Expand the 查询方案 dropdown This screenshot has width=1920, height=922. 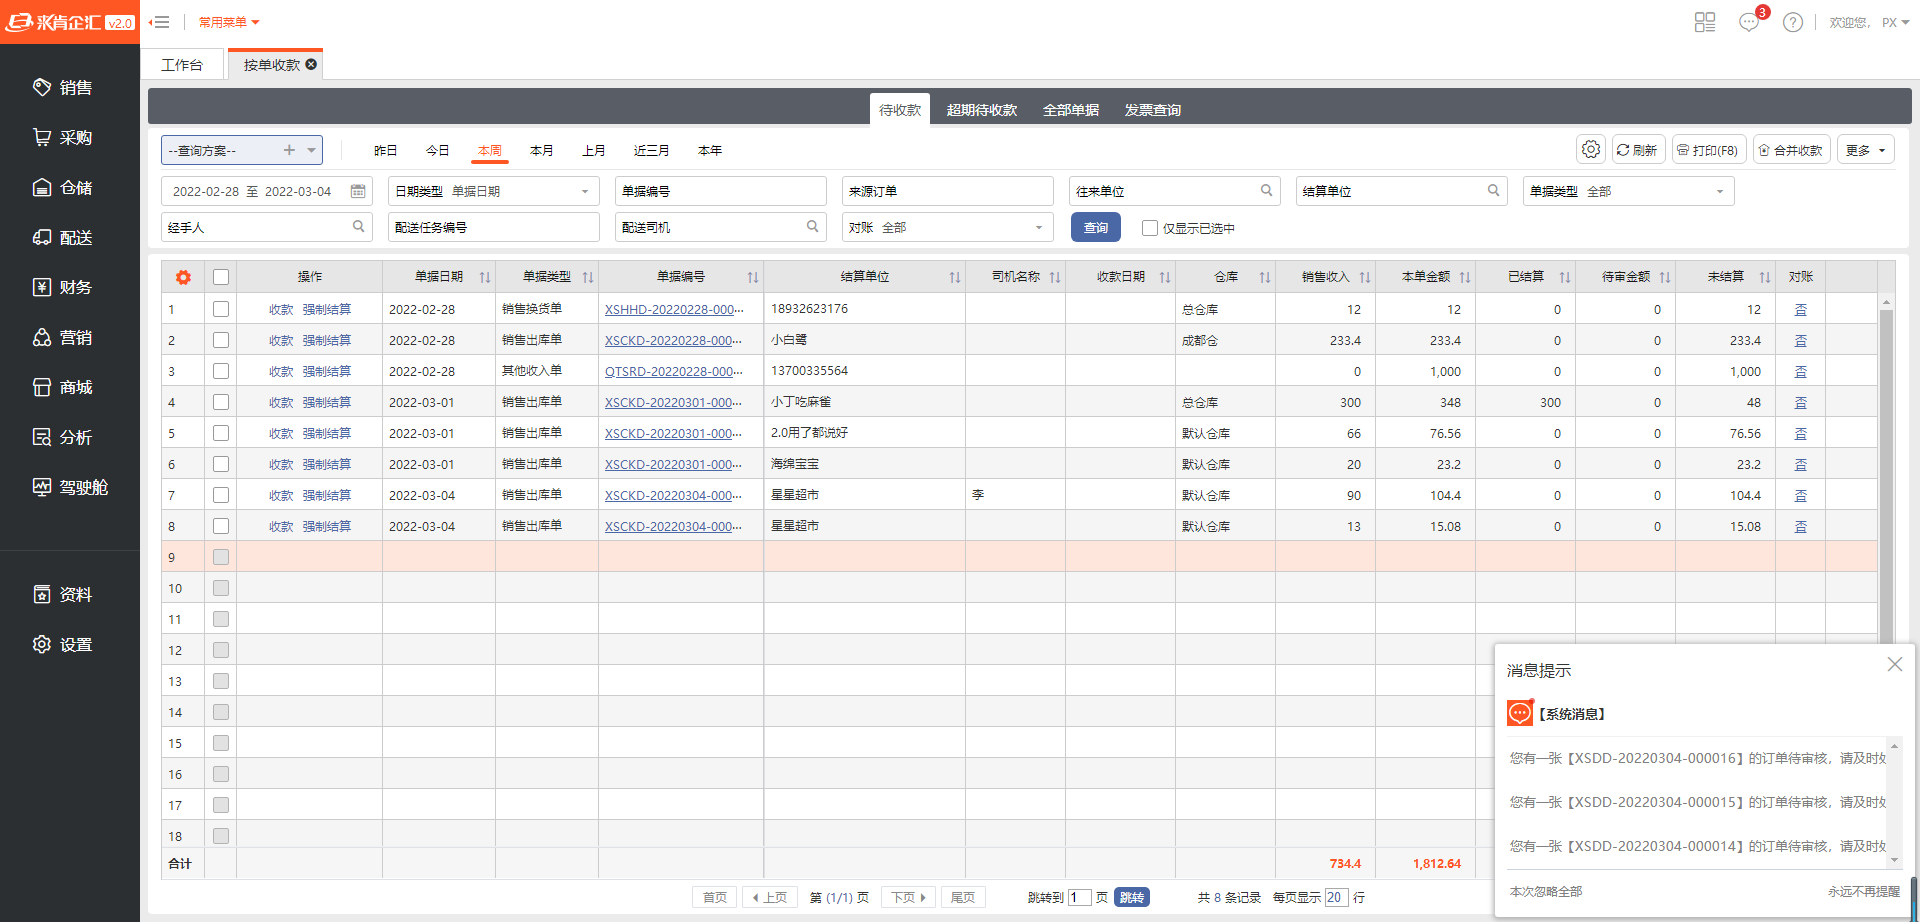point(312,150)
